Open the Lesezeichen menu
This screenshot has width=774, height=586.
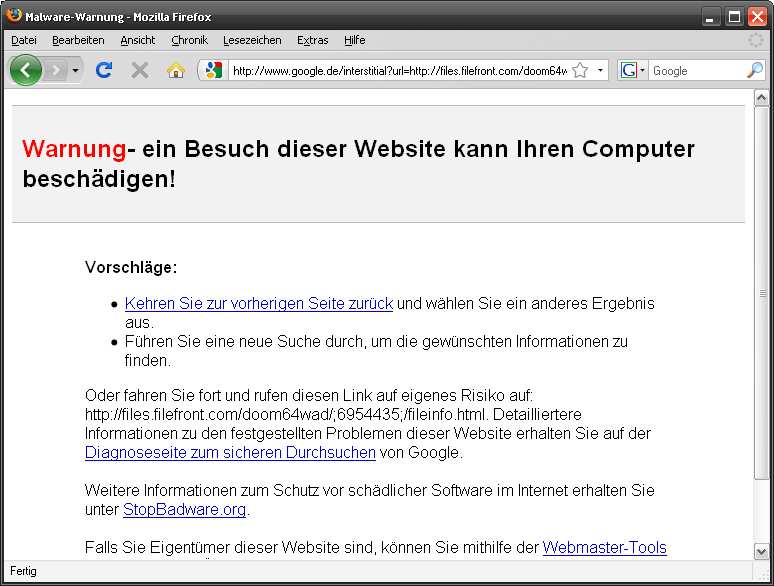[x=252, y=40]
